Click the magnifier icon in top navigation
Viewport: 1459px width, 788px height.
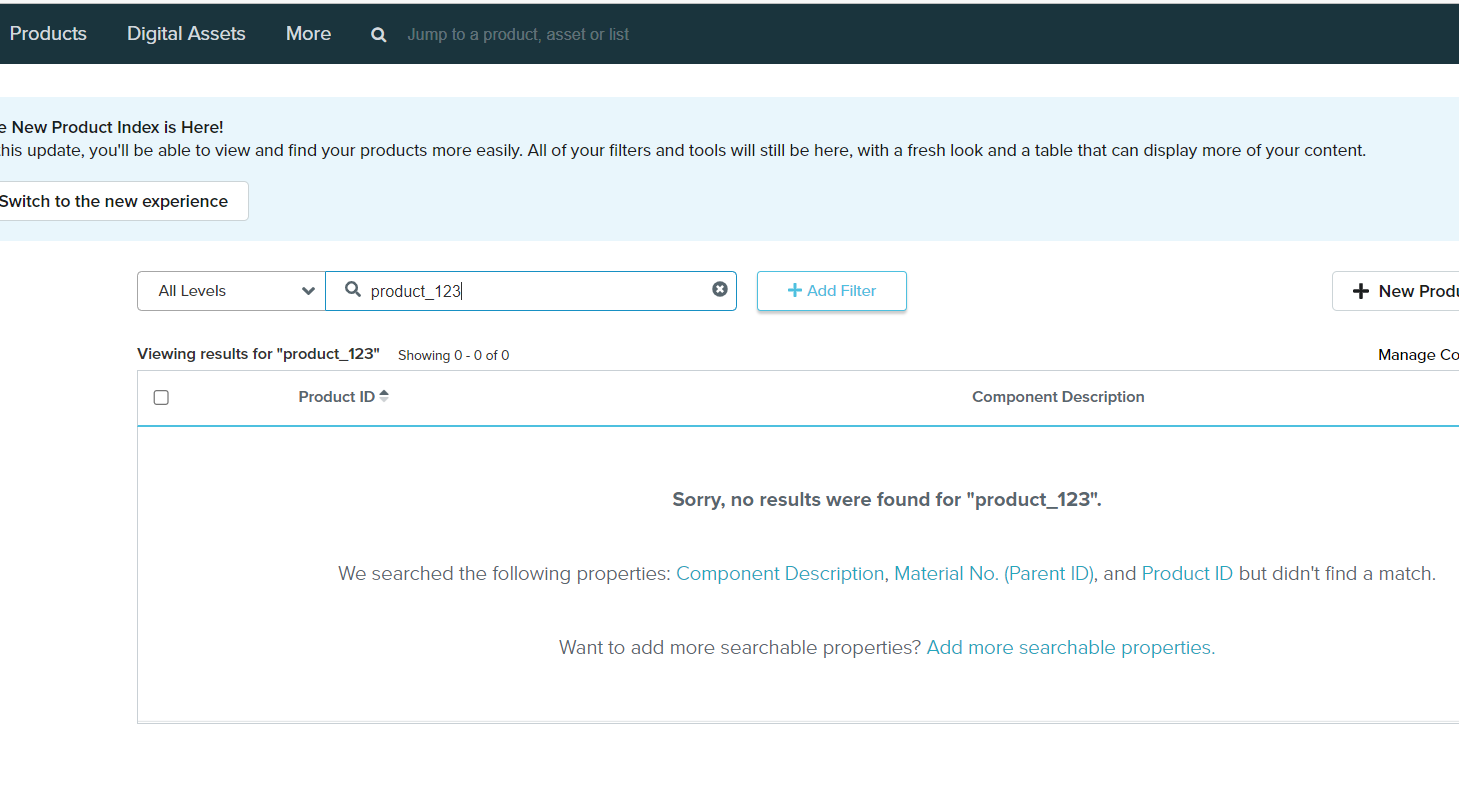point(379,35)
